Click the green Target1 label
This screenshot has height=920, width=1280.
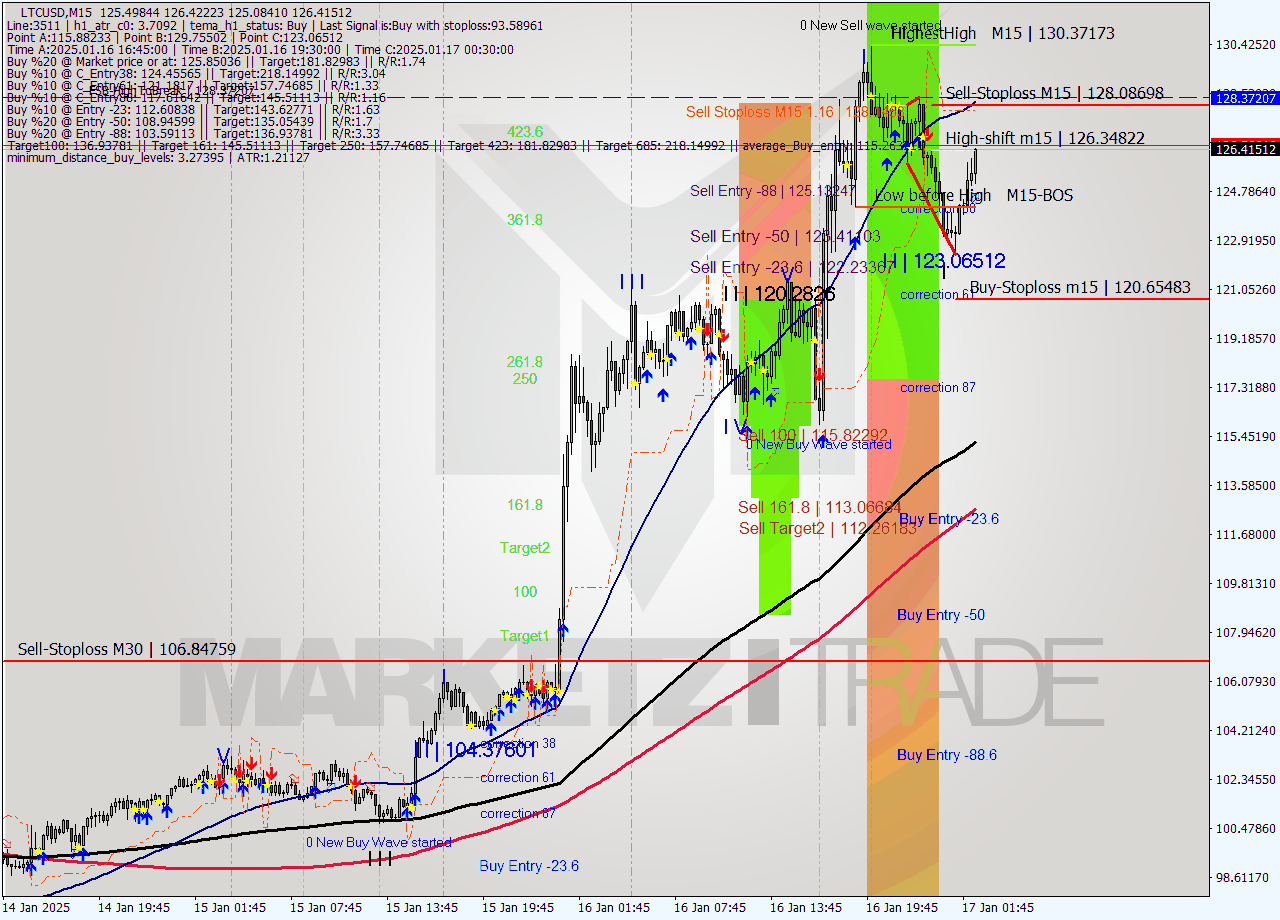pyautogui.click(x=525, y=636)
